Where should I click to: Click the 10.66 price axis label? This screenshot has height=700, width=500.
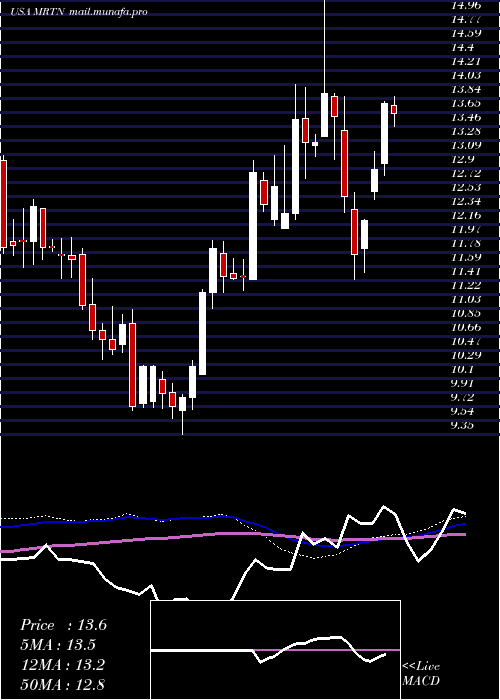[x=466, y=327]
